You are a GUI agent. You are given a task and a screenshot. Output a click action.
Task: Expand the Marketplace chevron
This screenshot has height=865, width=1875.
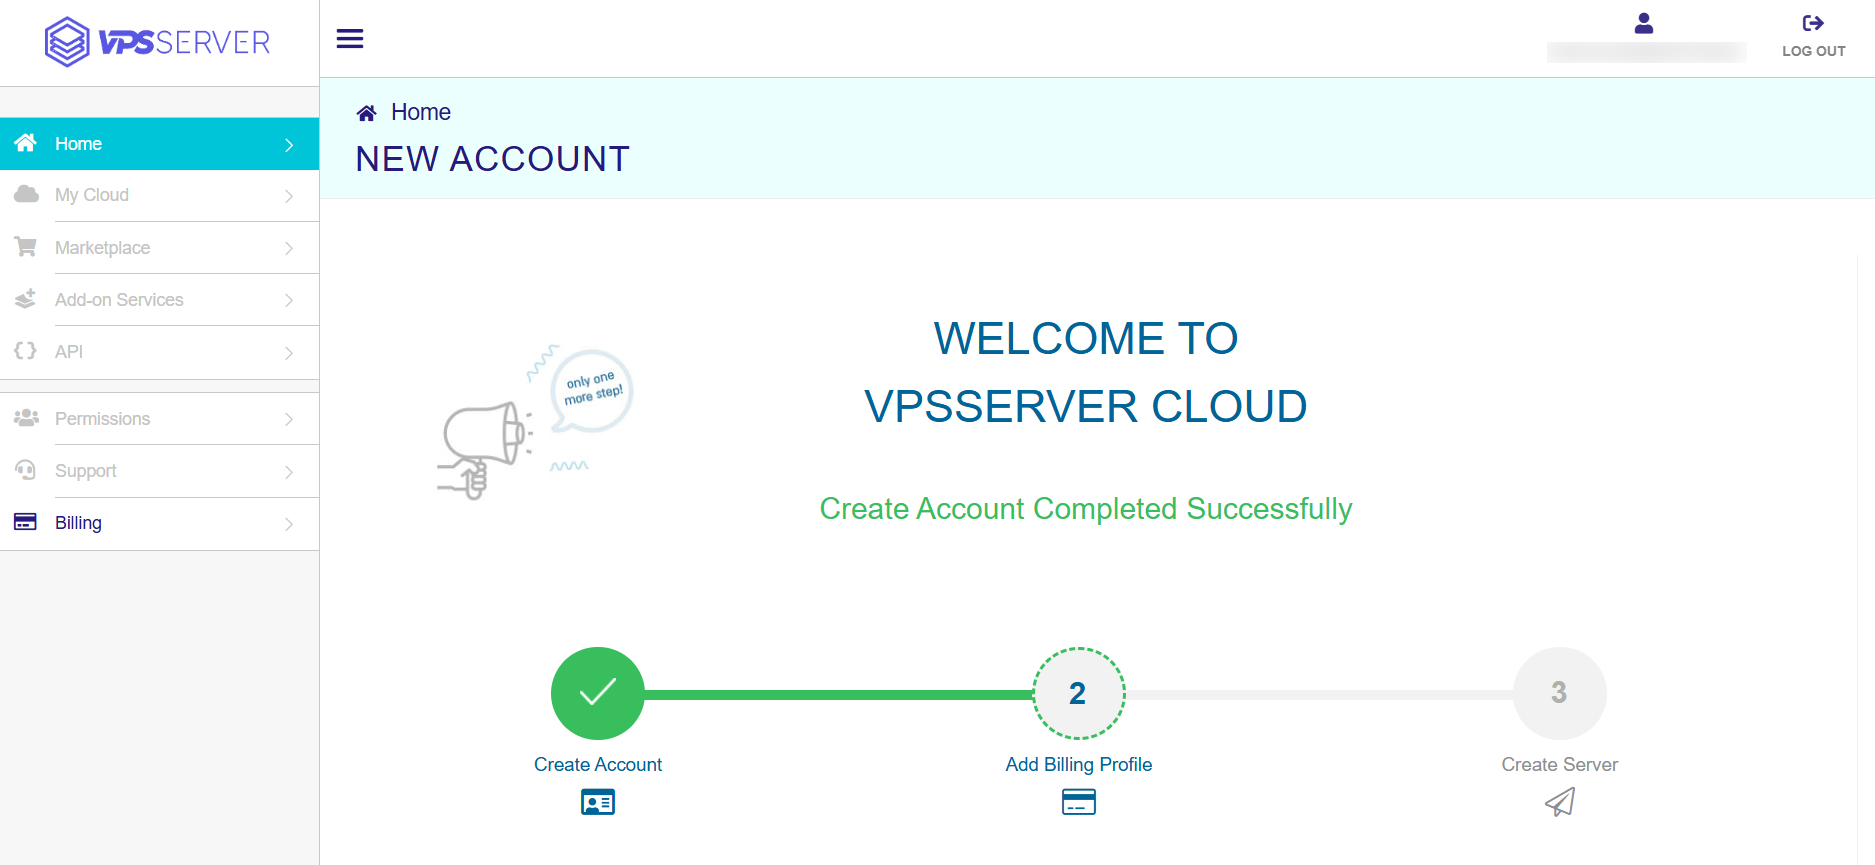point(289,248)
